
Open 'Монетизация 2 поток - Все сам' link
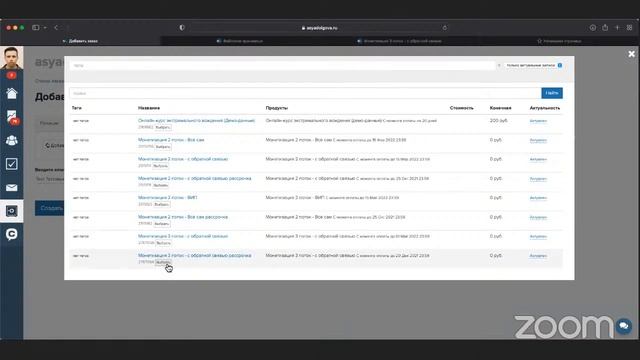tap(171, 140)
